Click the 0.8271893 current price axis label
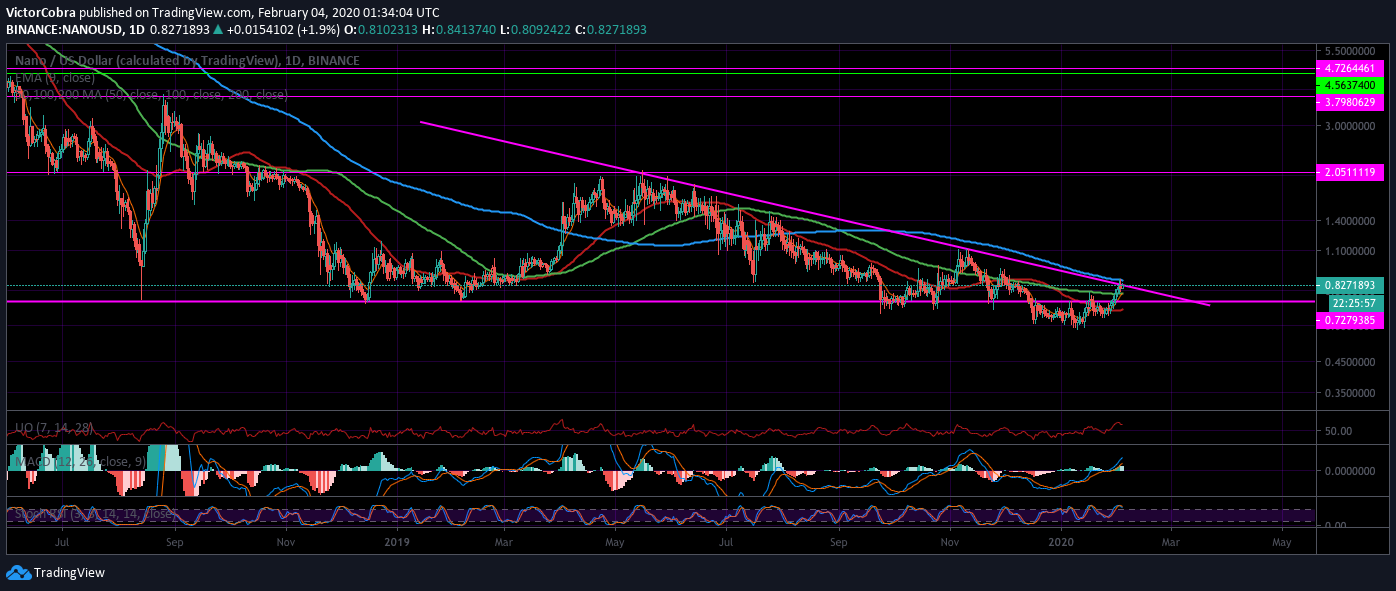 pyautogui.click(x=1349, y=285)
